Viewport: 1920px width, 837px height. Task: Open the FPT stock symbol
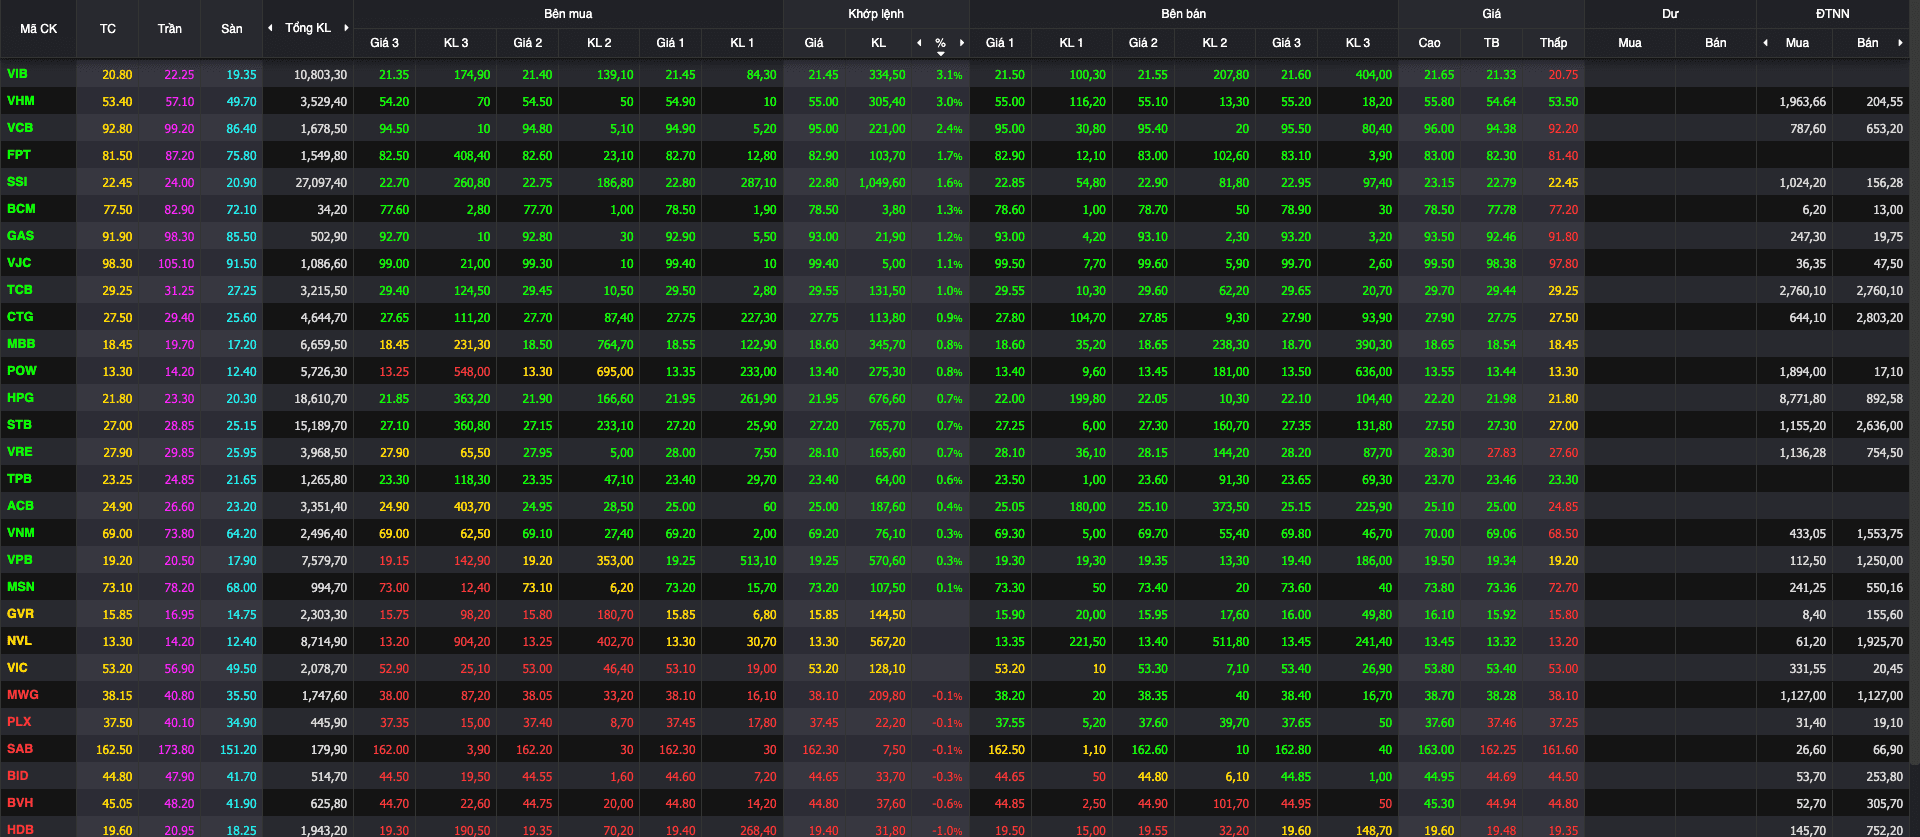(19, 155)
